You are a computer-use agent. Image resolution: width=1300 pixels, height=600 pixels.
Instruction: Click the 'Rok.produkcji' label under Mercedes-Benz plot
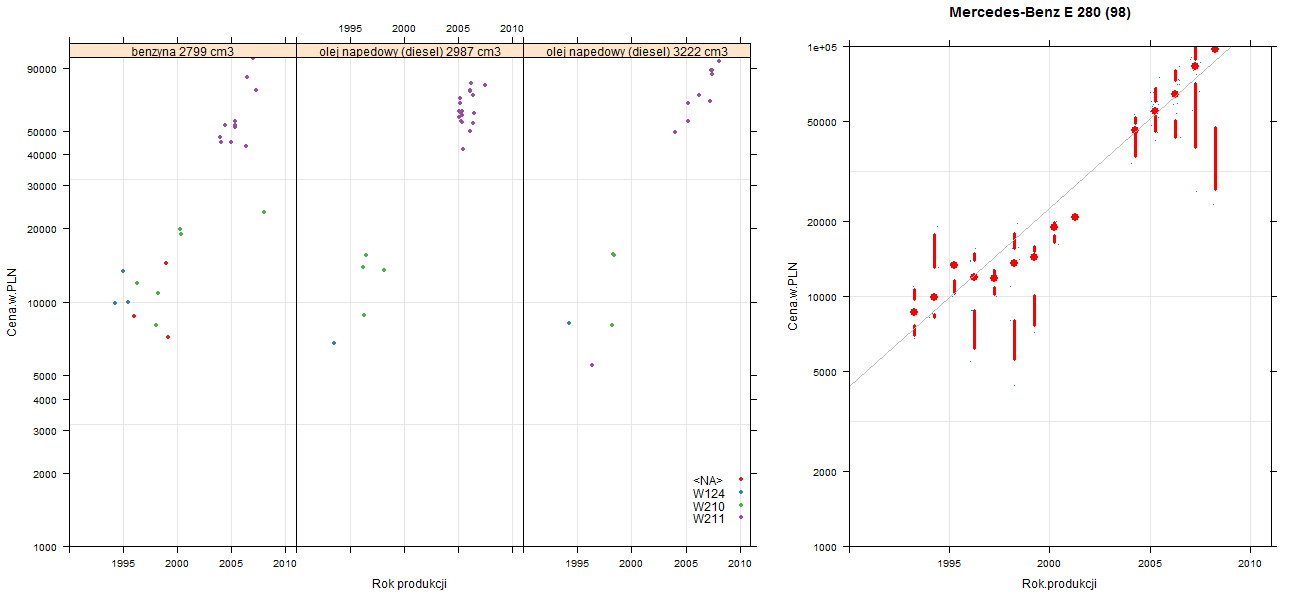[1059, 584]
